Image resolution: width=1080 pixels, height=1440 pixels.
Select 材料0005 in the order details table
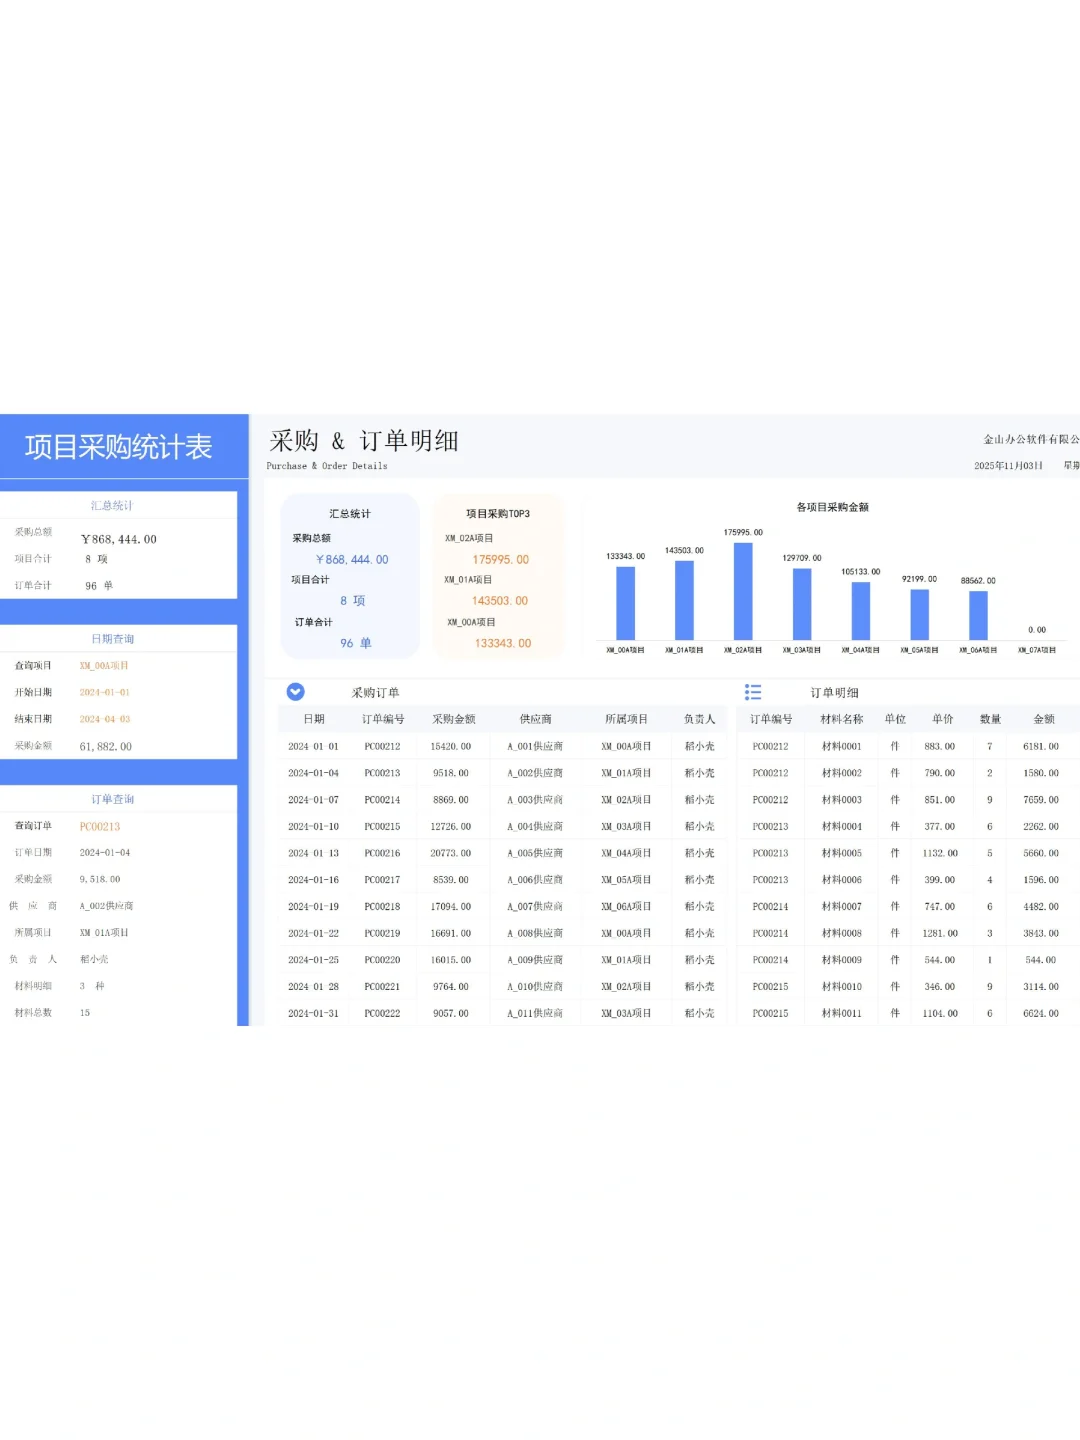[x=840, y=852]
